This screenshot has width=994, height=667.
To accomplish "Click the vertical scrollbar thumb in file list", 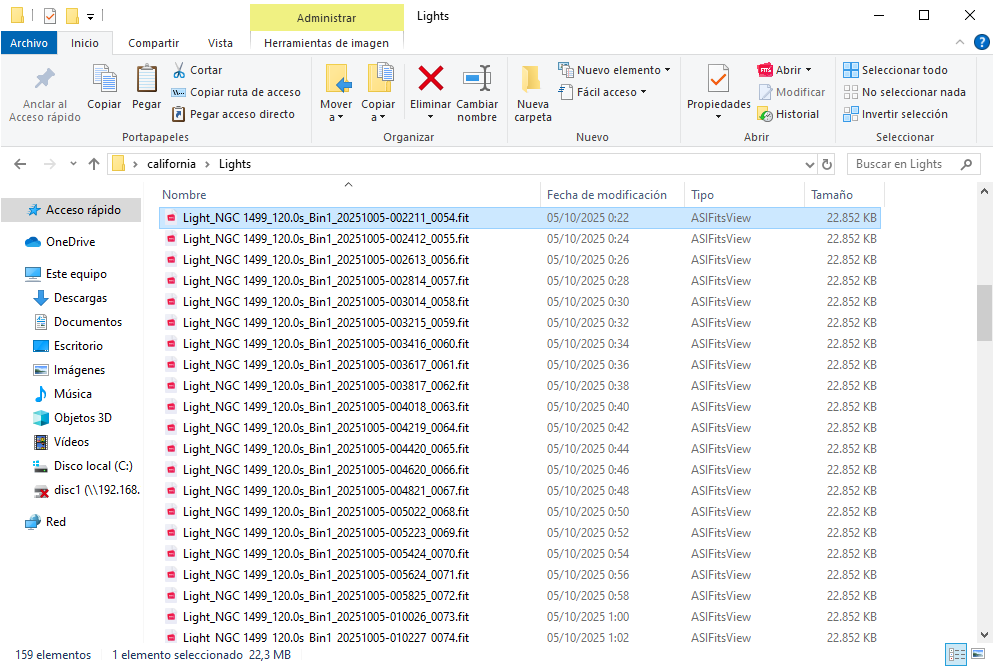I will click(x=984, y=313).
